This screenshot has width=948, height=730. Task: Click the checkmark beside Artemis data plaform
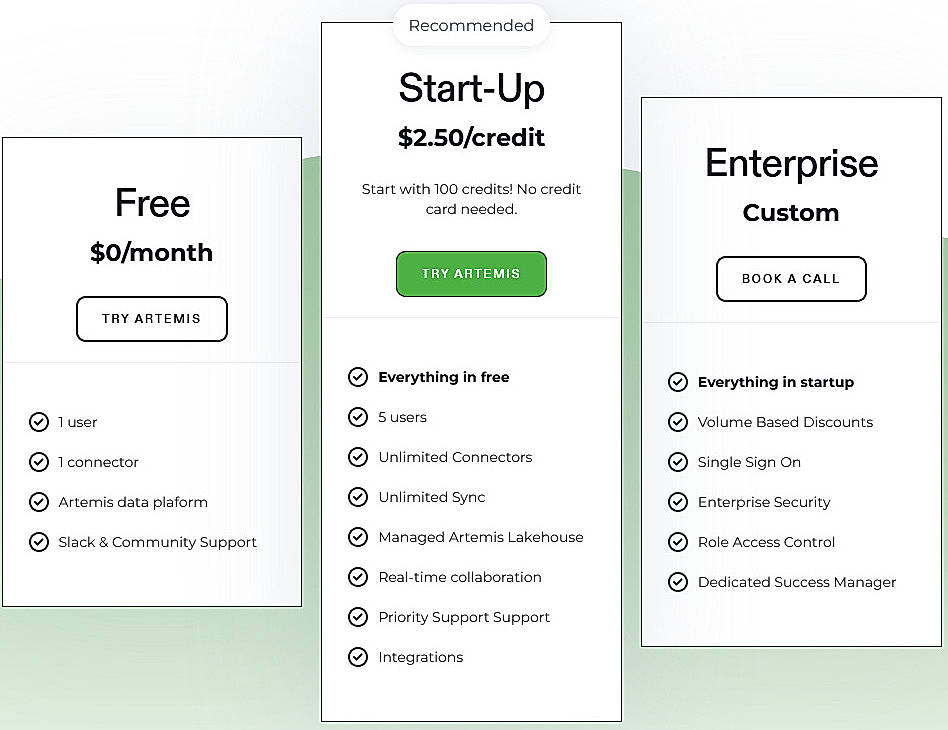(x=39, y=502)
